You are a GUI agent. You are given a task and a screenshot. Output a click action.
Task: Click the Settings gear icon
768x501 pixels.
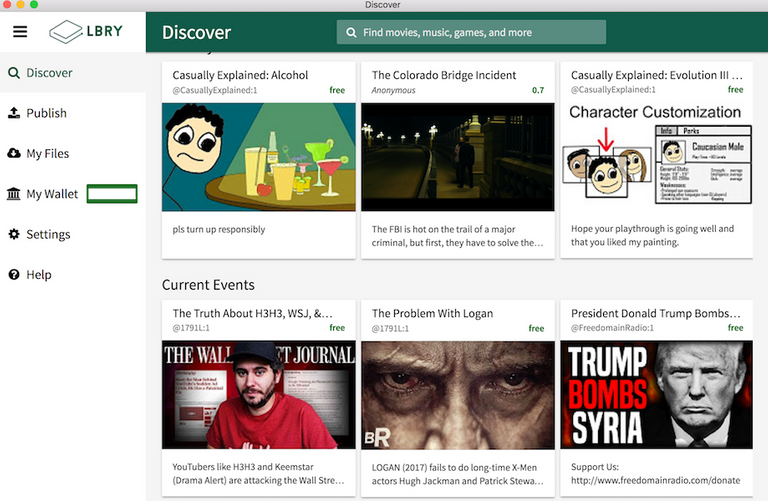coord(14,234)
